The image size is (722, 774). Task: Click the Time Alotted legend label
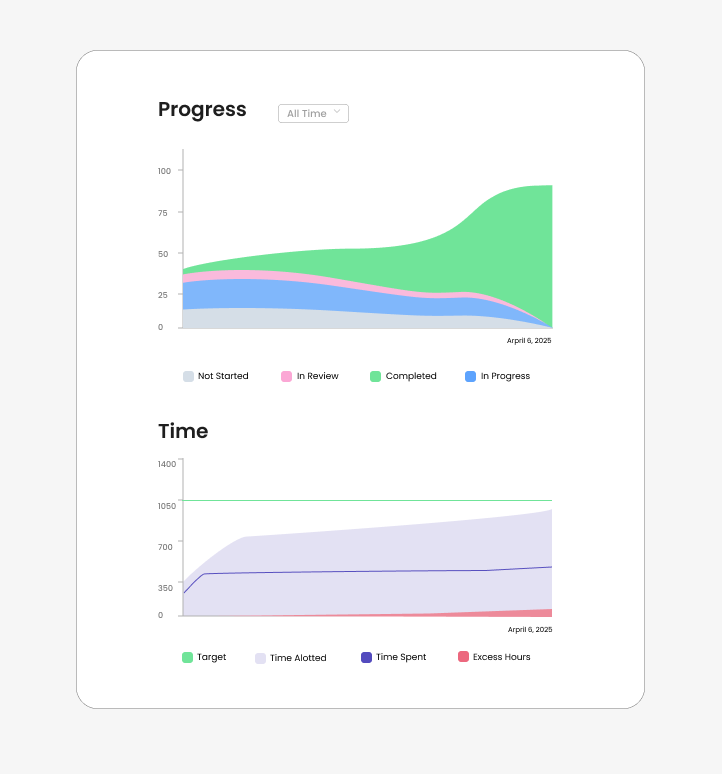coord(298,659)
